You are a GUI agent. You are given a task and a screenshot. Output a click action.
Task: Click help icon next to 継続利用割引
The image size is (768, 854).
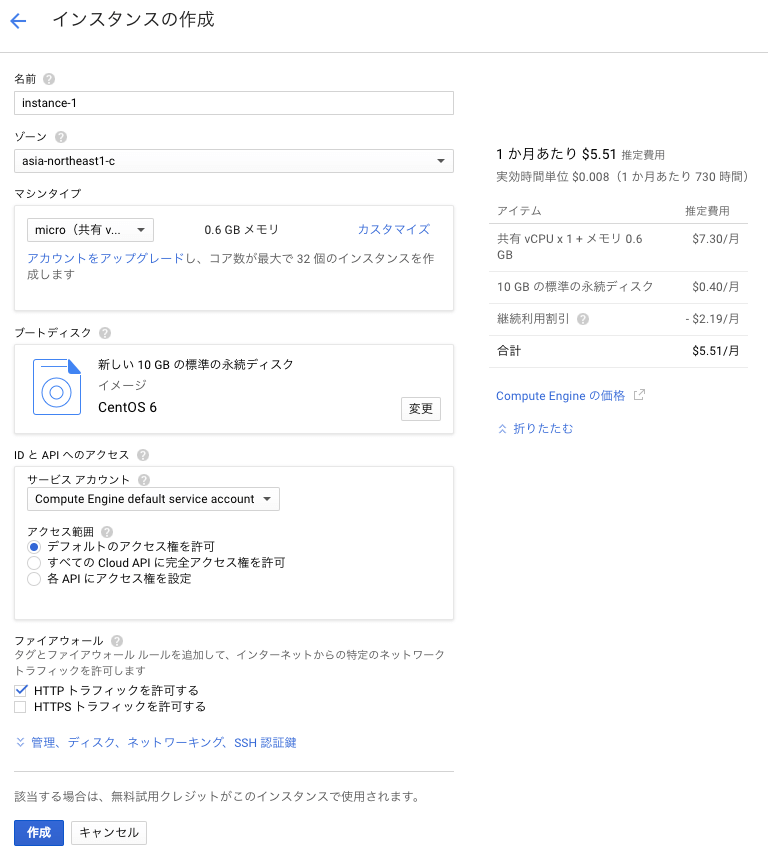pyautogui.click(x=583, y=319)
